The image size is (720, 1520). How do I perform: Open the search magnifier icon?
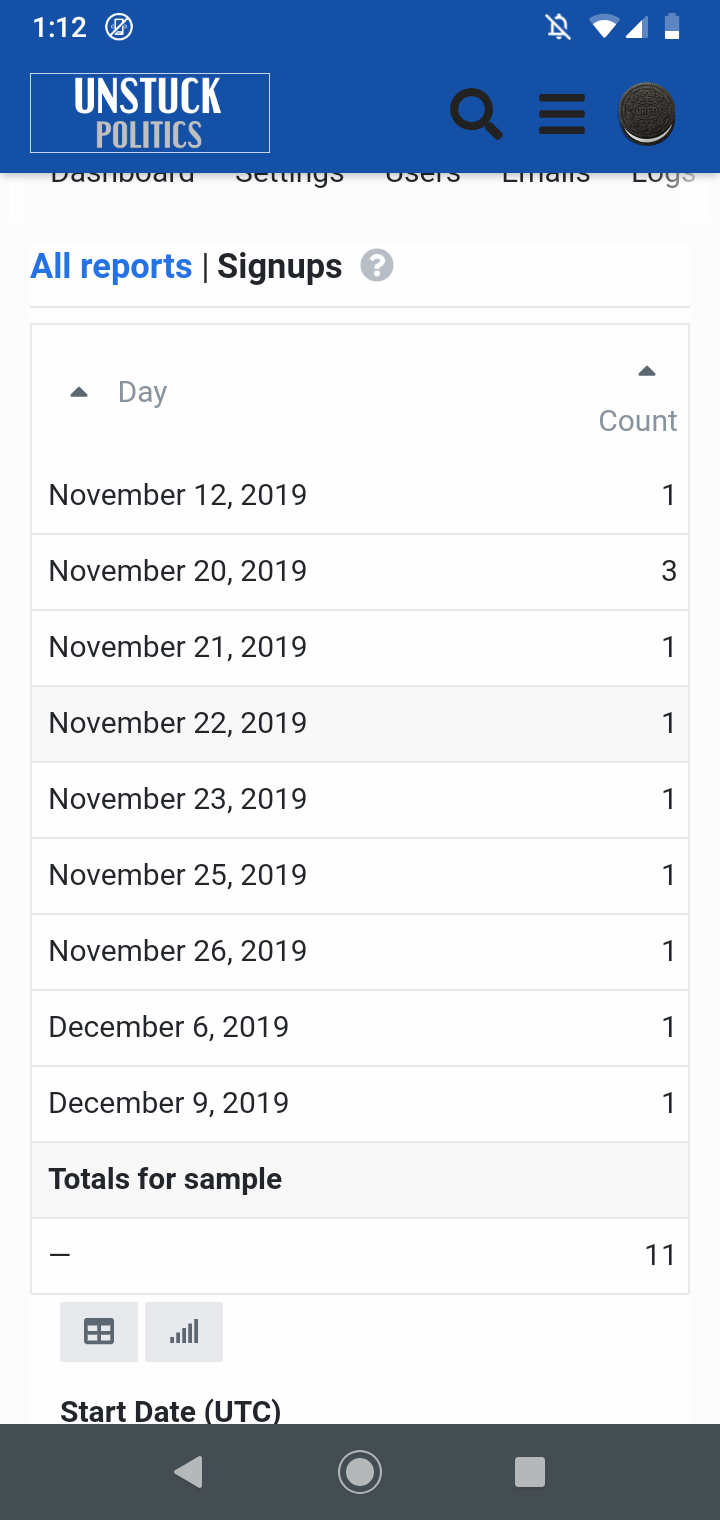[476, 113]
